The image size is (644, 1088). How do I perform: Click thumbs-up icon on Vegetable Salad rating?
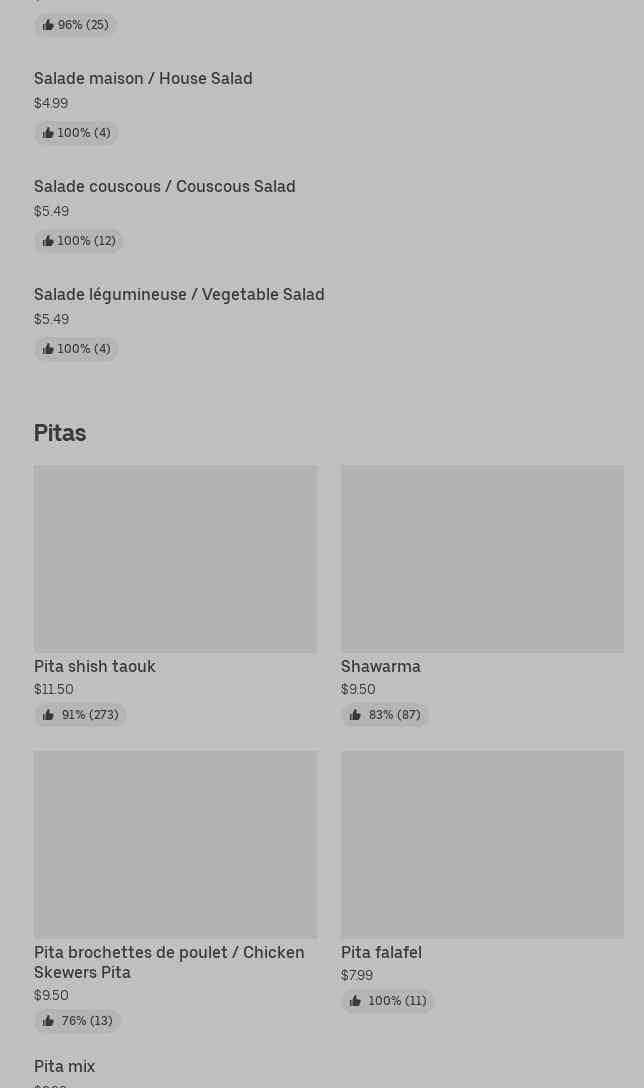48,349
